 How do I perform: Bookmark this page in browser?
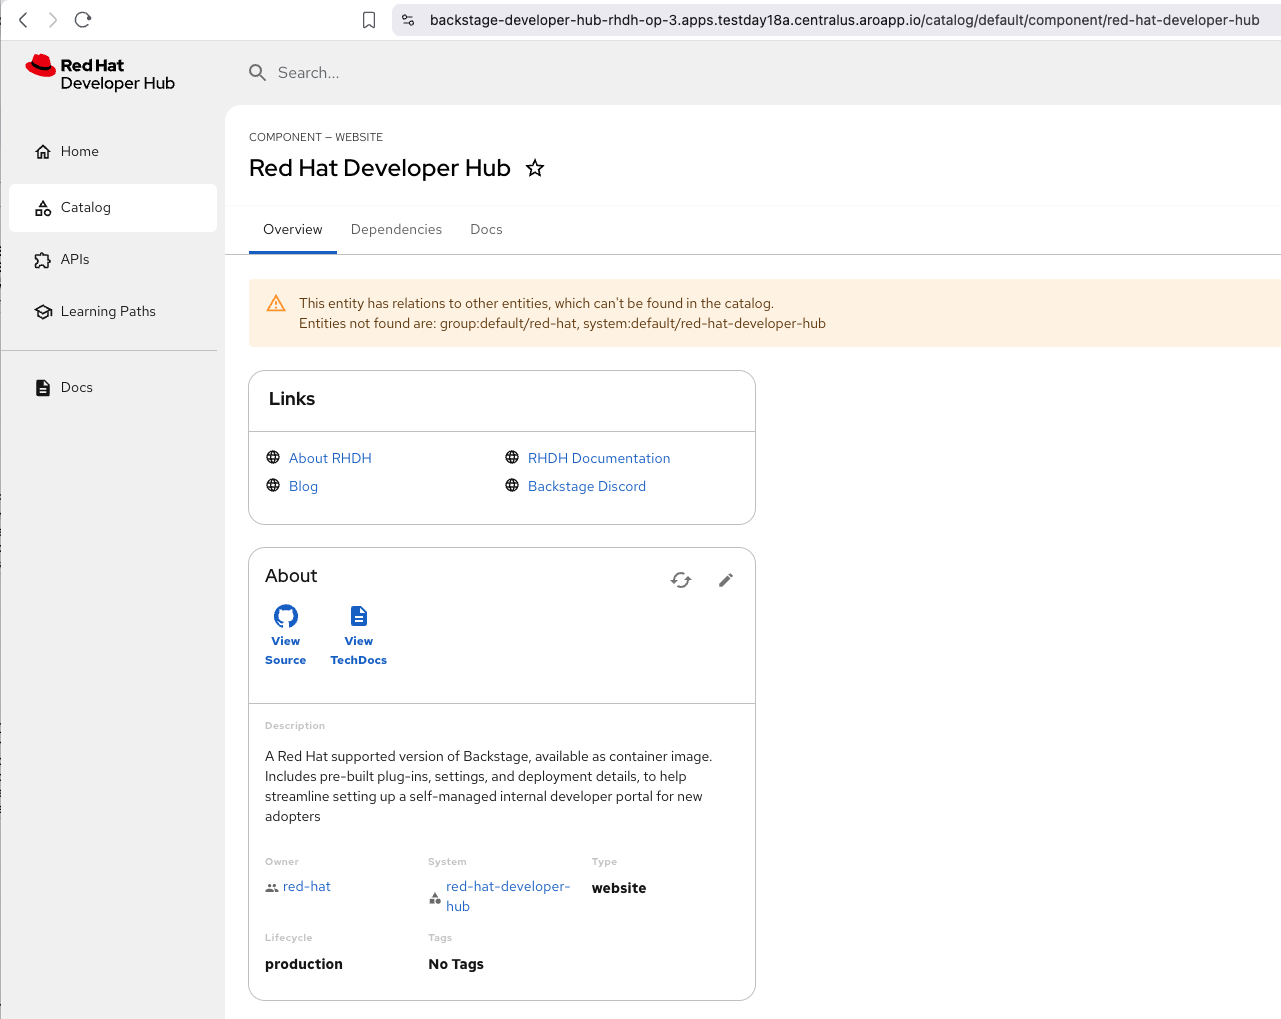click(369, 20)
